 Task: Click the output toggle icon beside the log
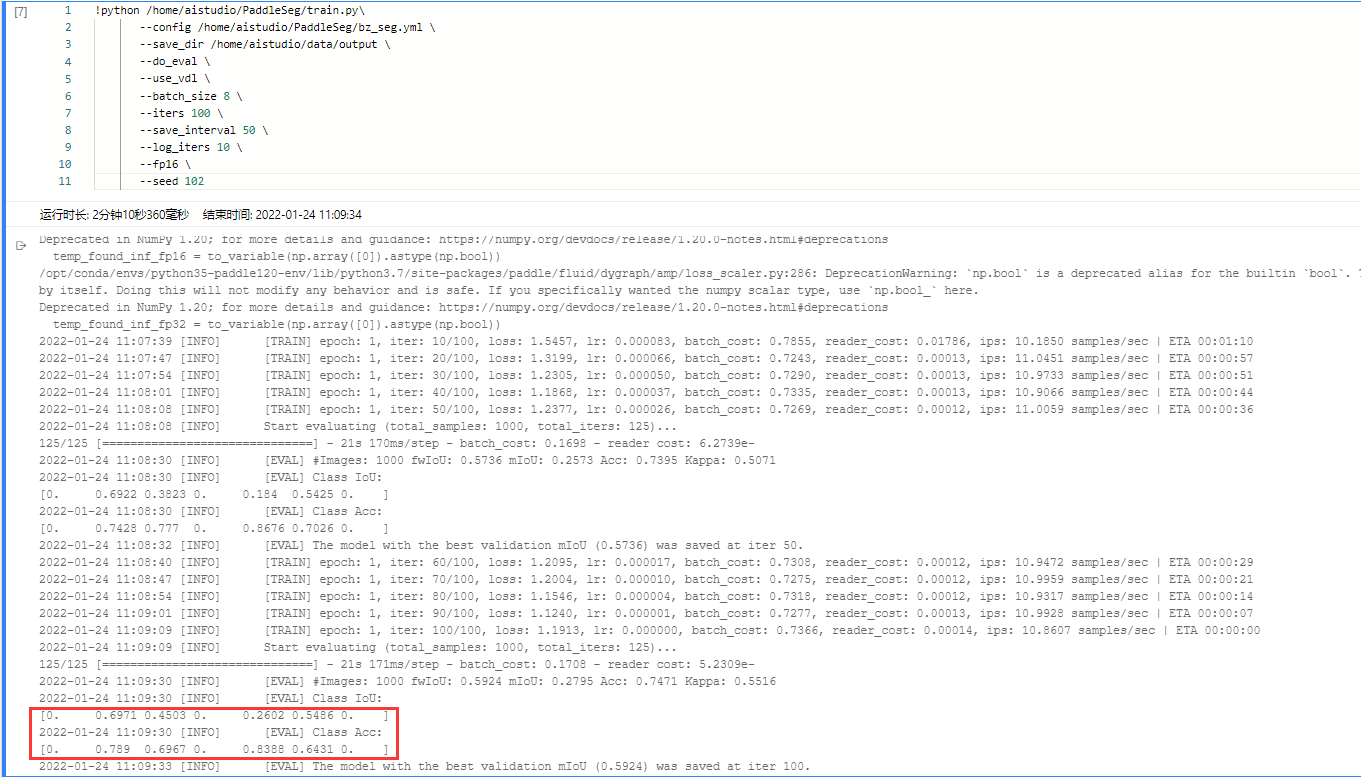(23, 244)
